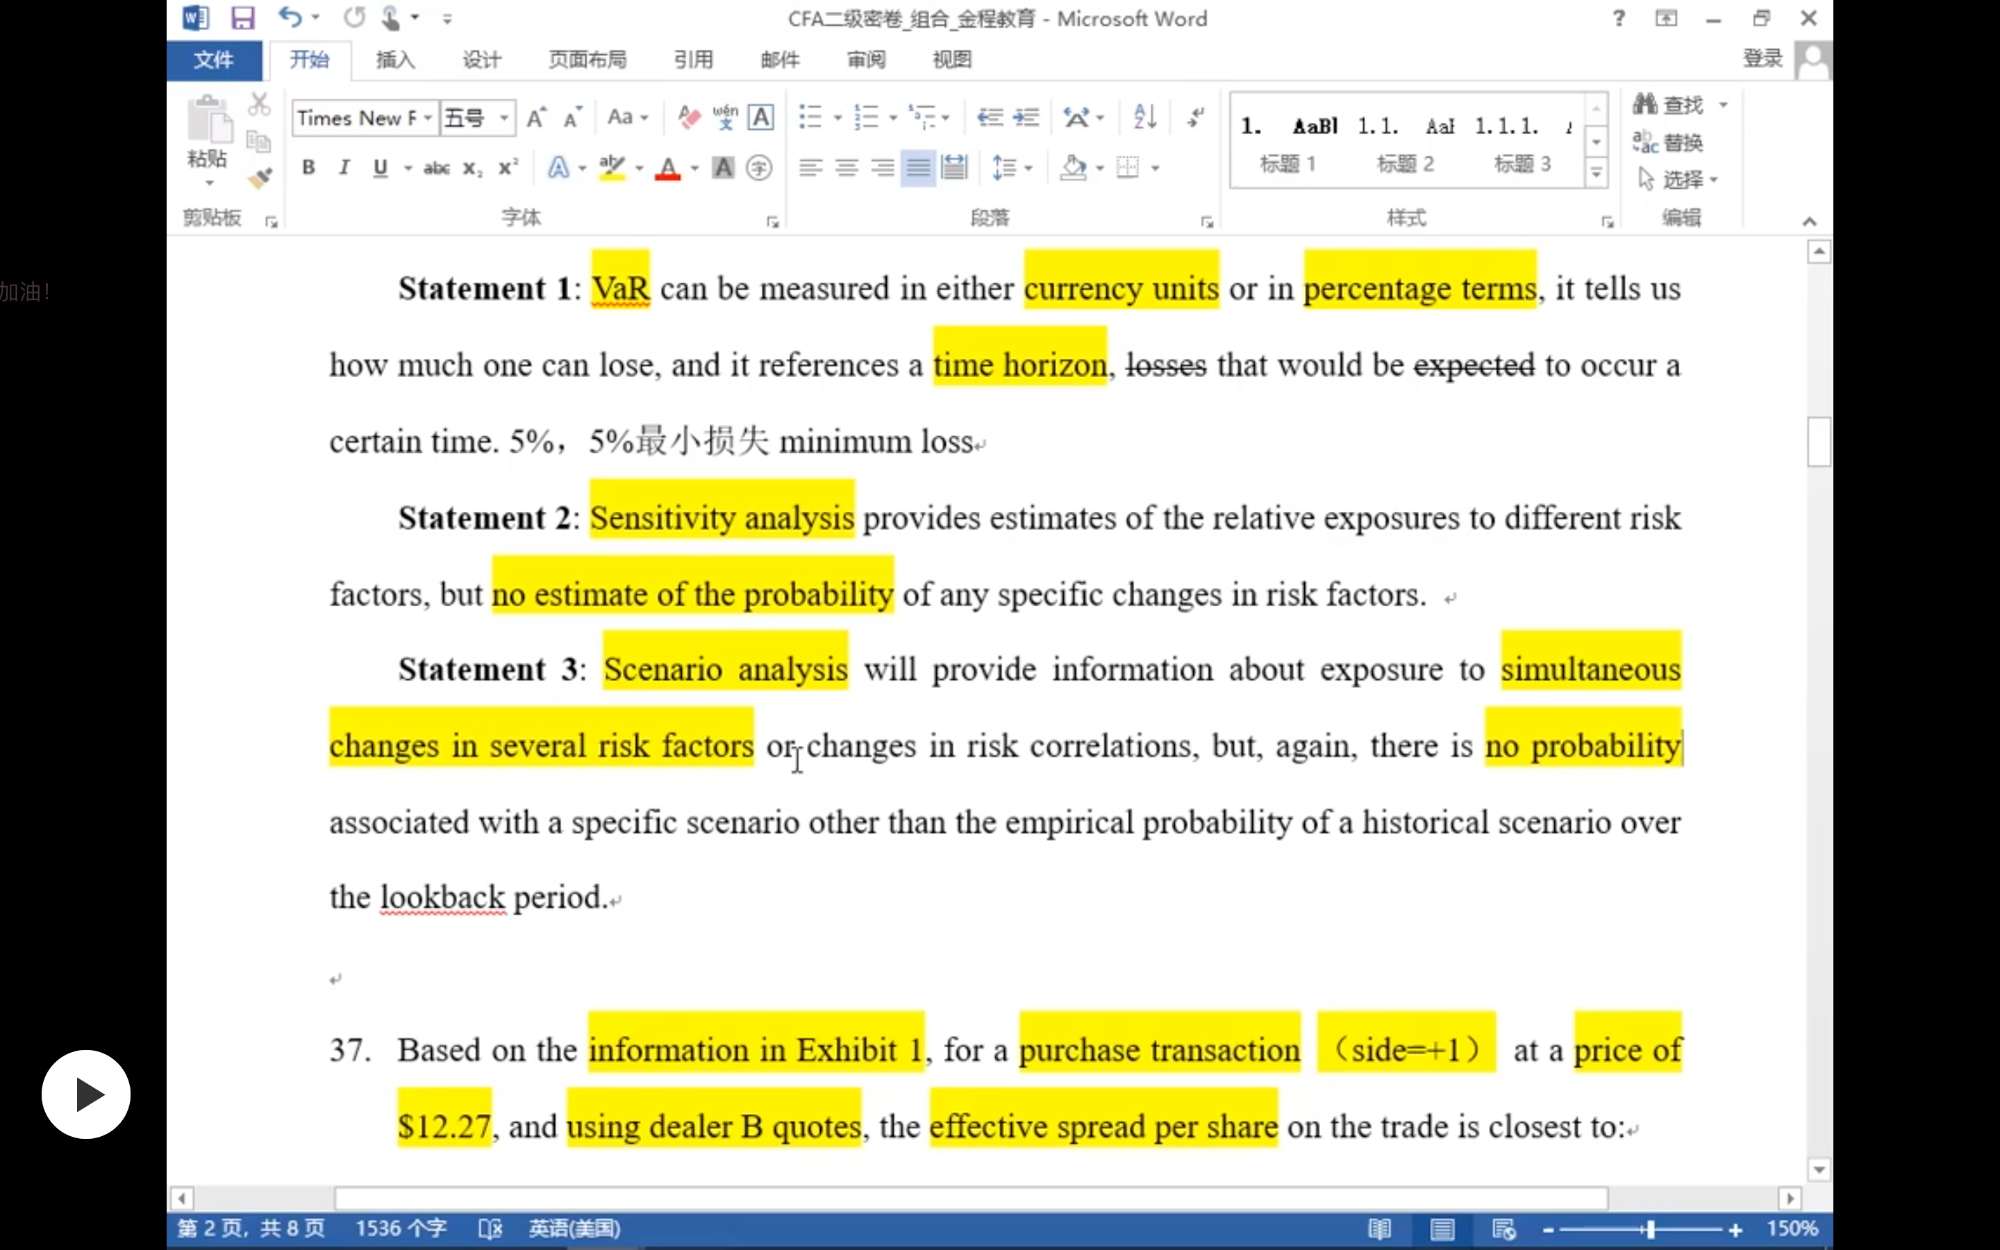Click the Save icon in quick access toolbar
Viewport: 2000px width, 1250px height.
tap(242, 18)
